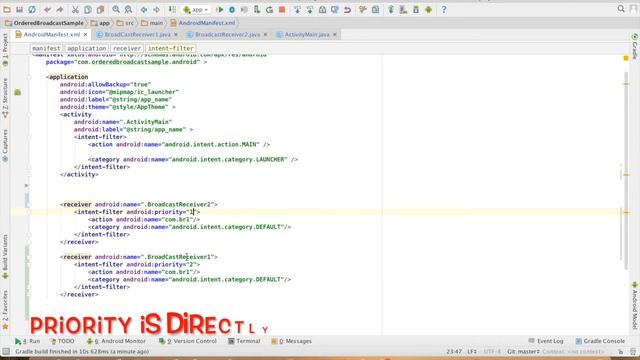640x360 pixels.
Task: Click the mipmap launcher gutter icon
Action: 18,92
